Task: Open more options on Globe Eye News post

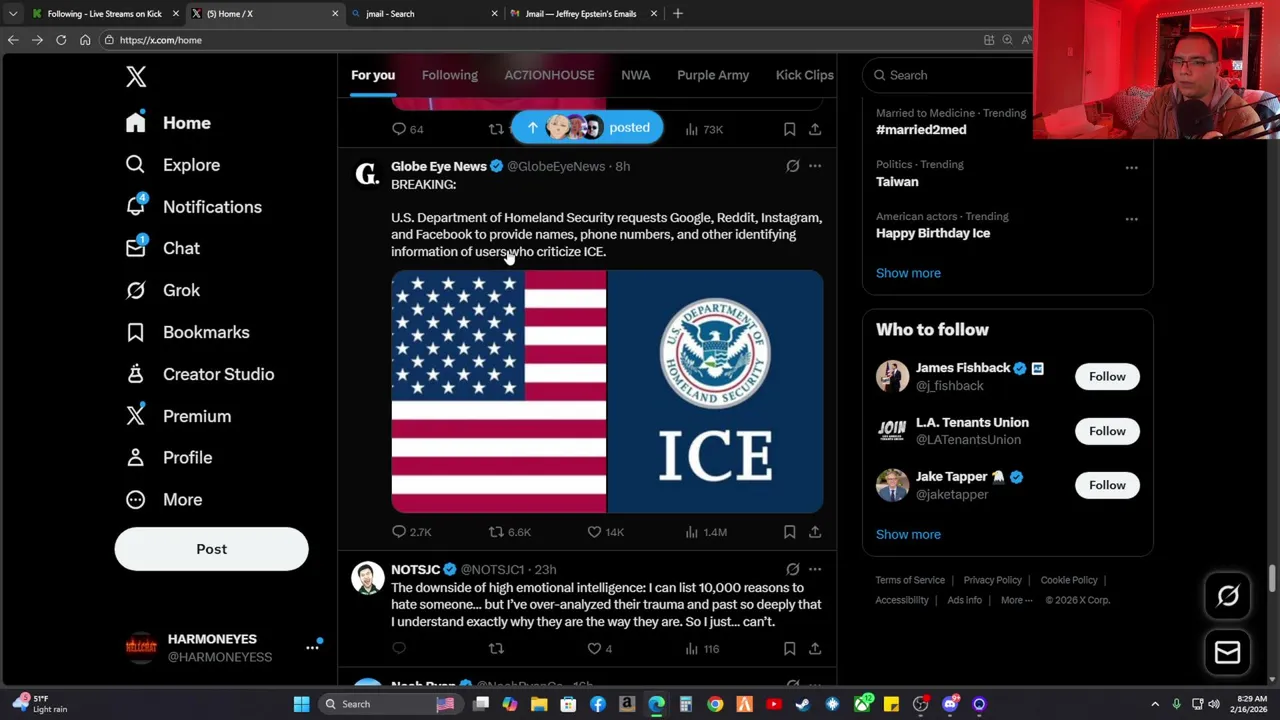Action: point(815,166)
